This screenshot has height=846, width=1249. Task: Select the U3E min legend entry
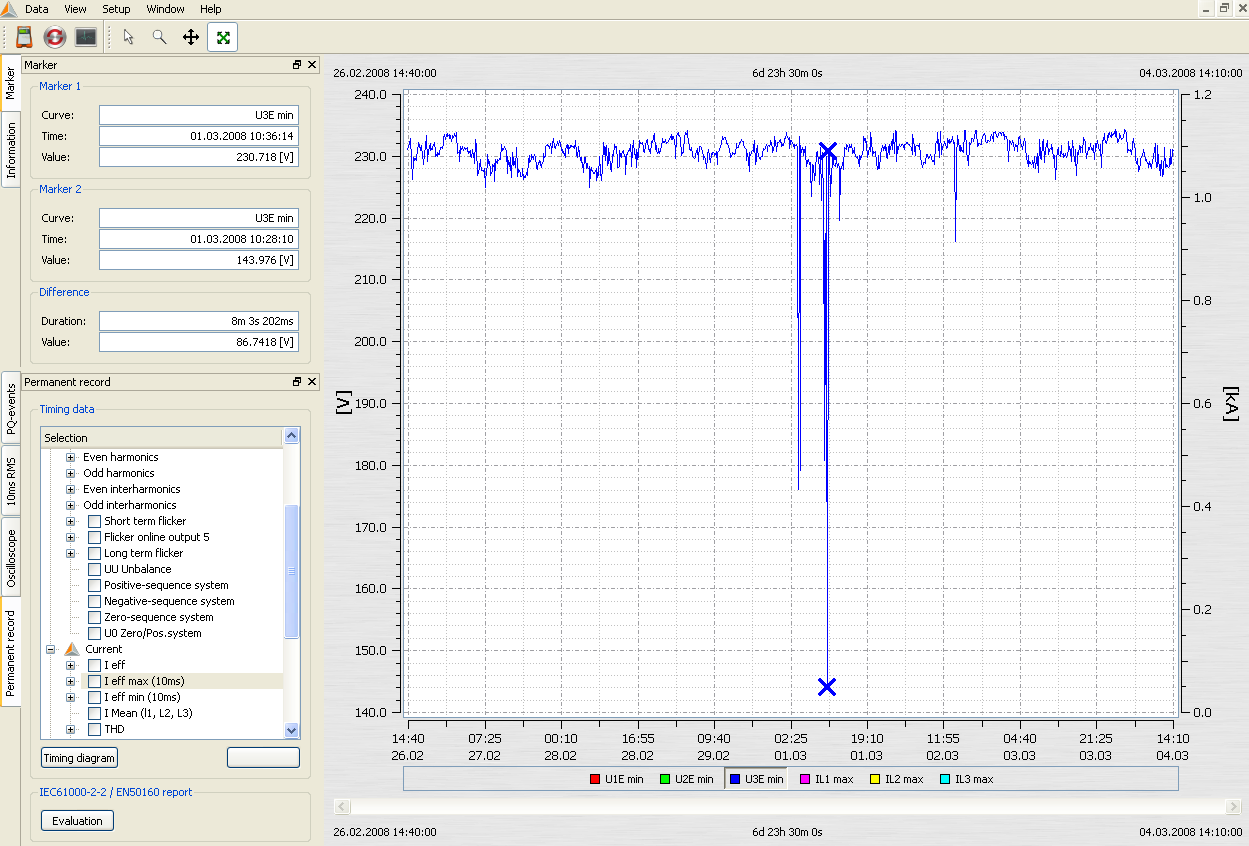[x=757, y=778]
